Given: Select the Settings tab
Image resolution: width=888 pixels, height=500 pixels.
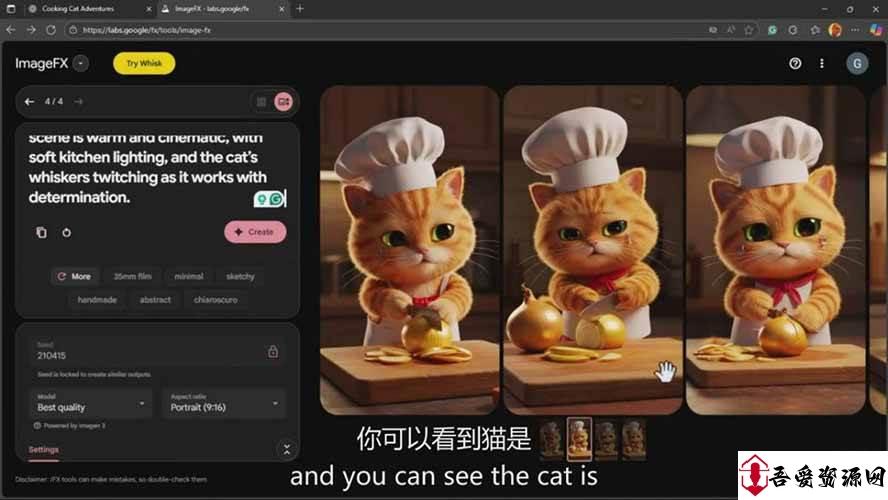Looking at the screenshot, I should [44, 450].
